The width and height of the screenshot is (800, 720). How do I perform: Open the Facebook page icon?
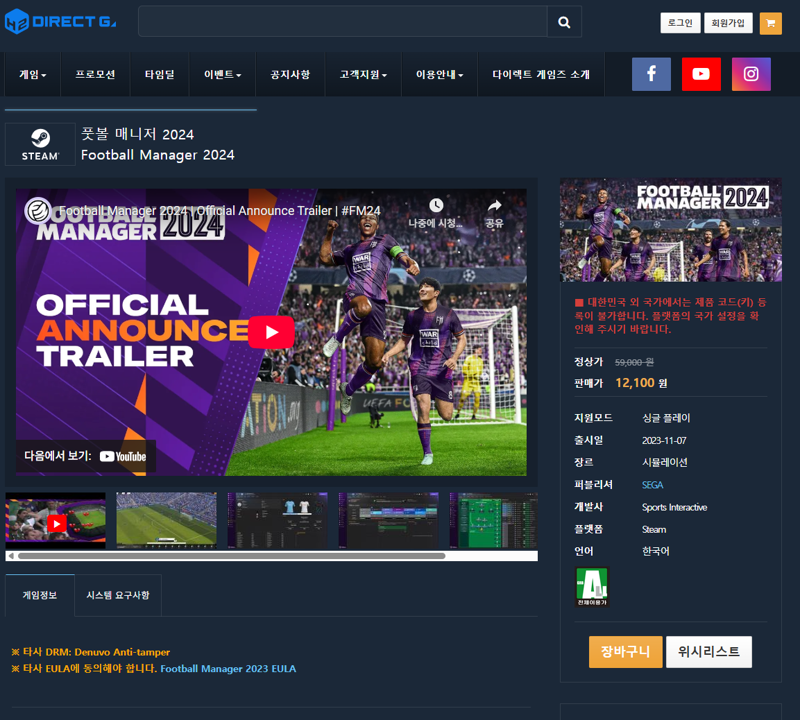coord(651,74)
